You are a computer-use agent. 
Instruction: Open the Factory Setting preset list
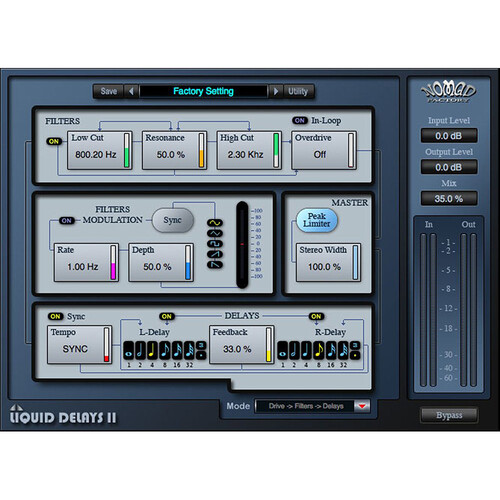(x=203, y=91)
